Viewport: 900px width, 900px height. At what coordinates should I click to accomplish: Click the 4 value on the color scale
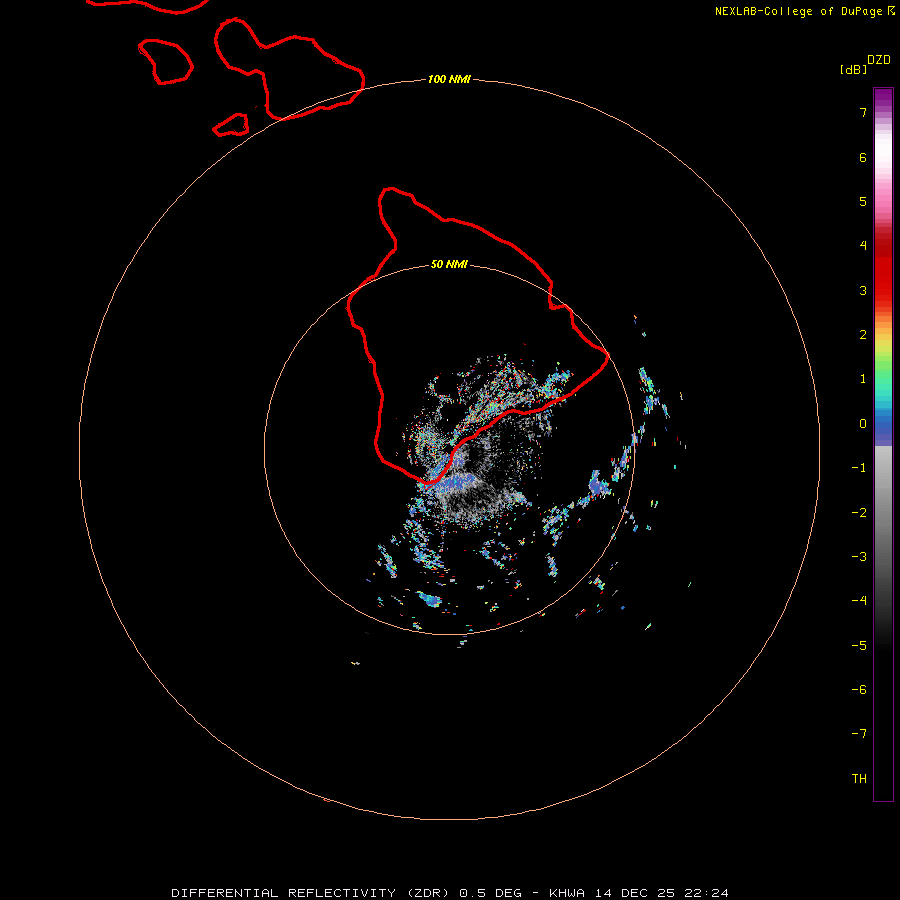point(863,246)
